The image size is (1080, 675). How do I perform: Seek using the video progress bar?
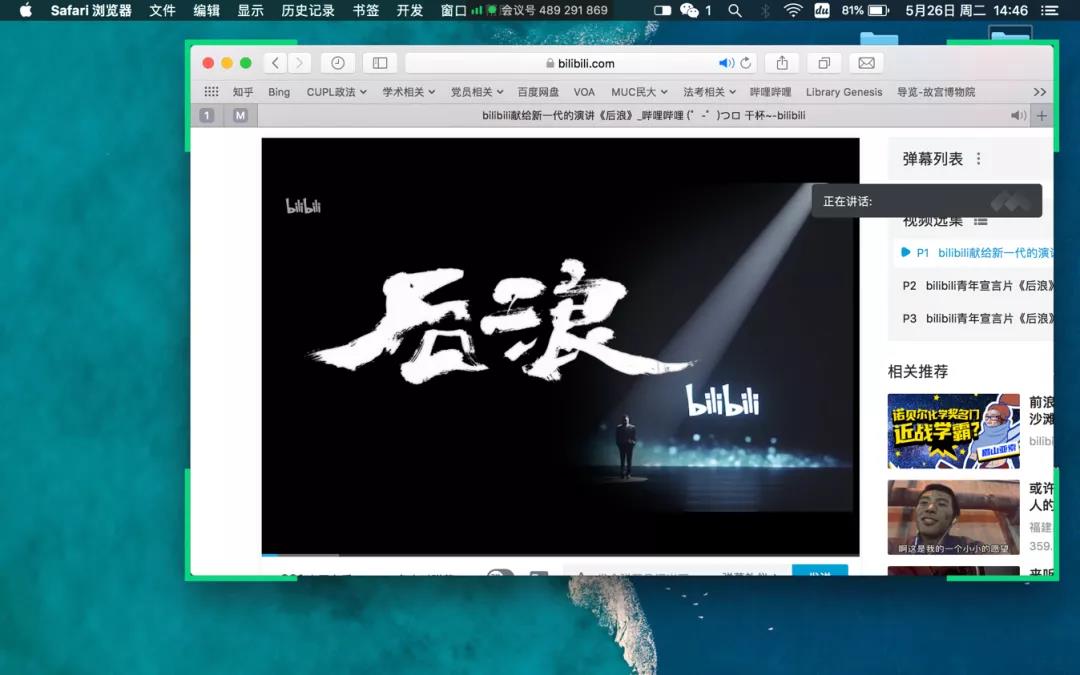click(x=560, y=554)
